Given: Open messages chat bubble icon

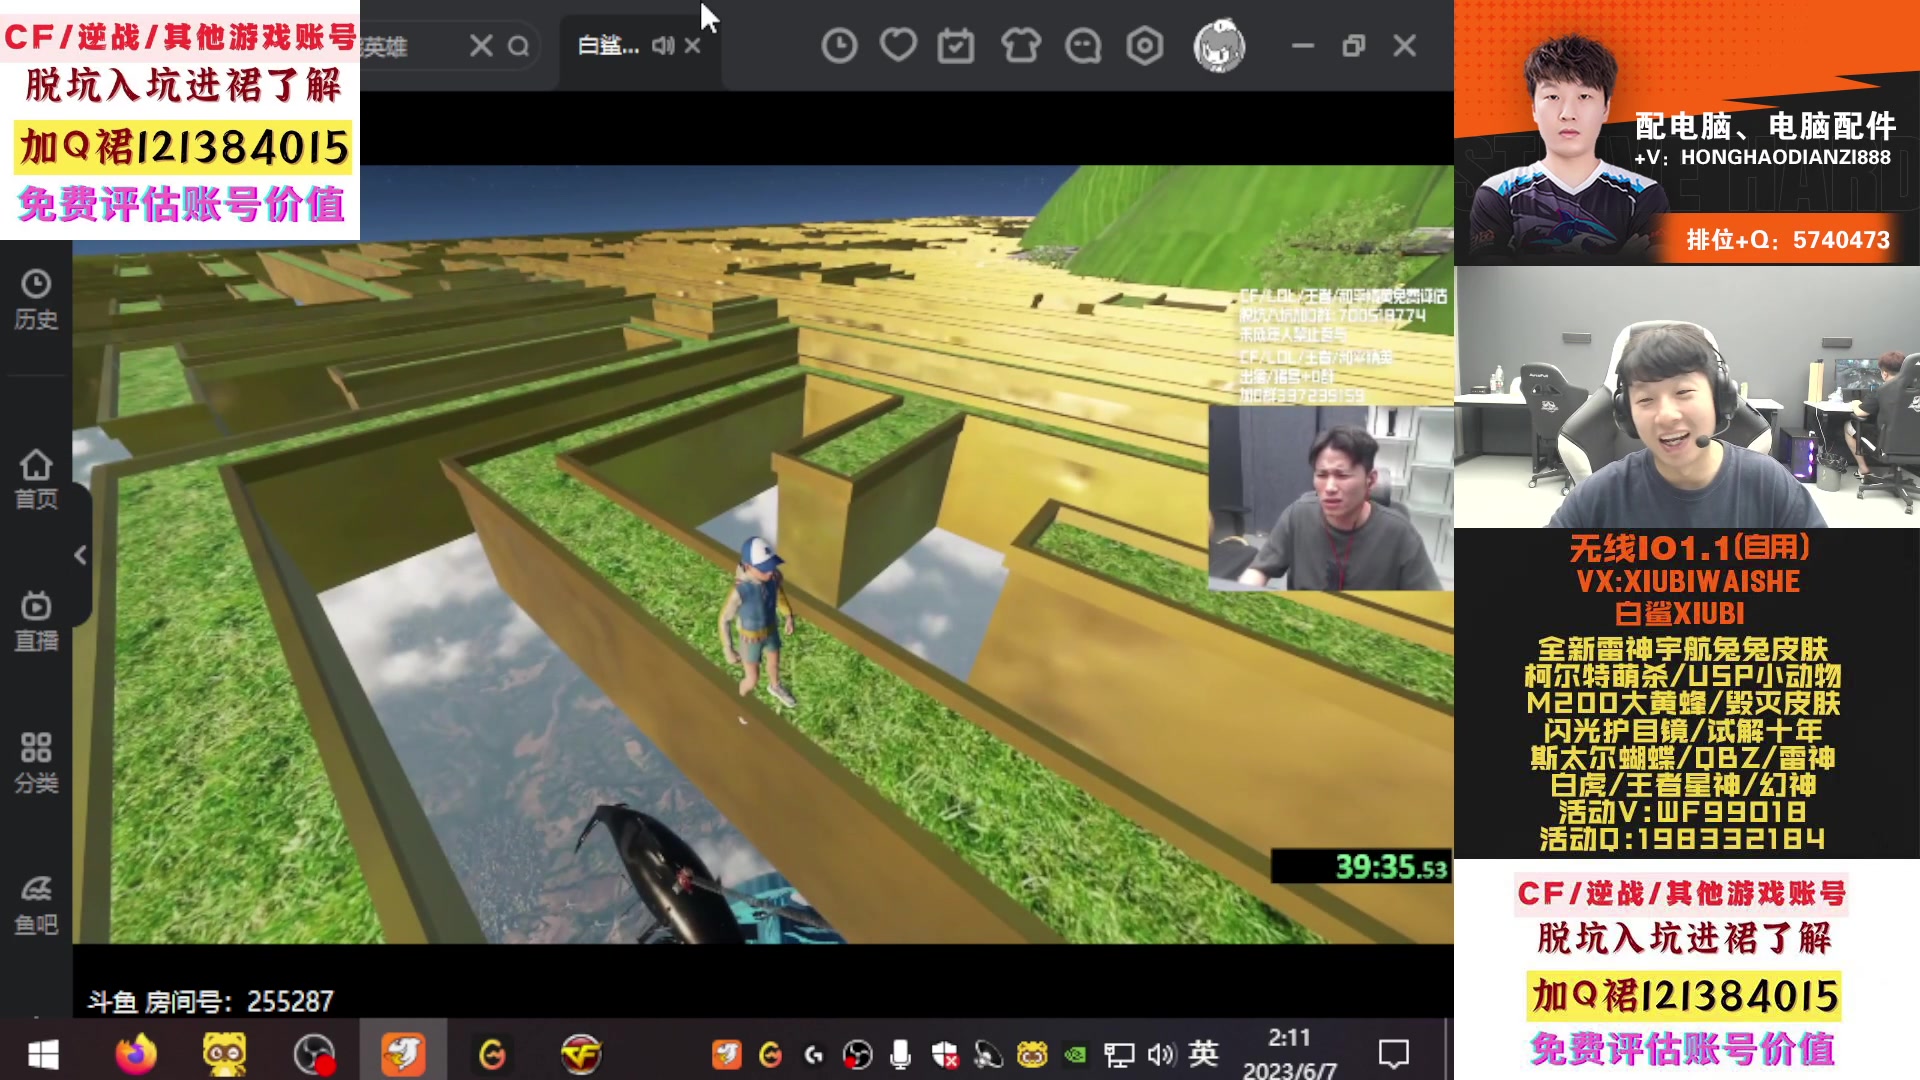Looking at the screenshot, I should click(x=1083, y=46).
